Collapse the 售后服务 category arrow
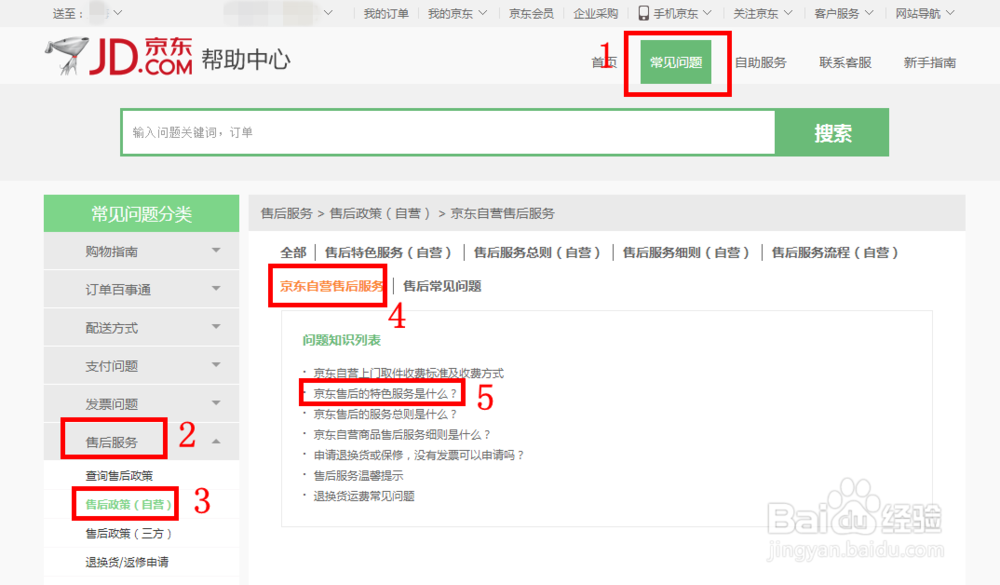This screenshot has width=1000, height=585. point(216,441)
